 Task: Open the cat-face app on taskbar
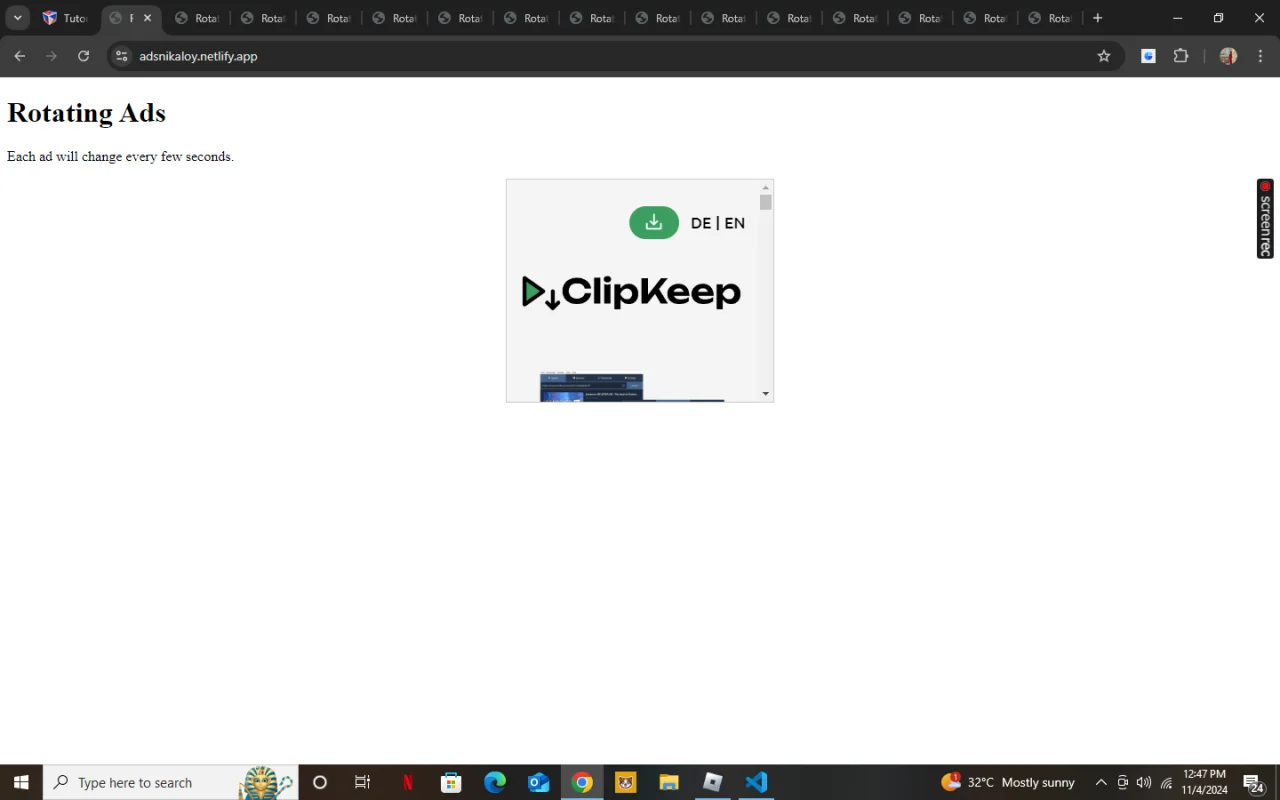pos(626,782)
